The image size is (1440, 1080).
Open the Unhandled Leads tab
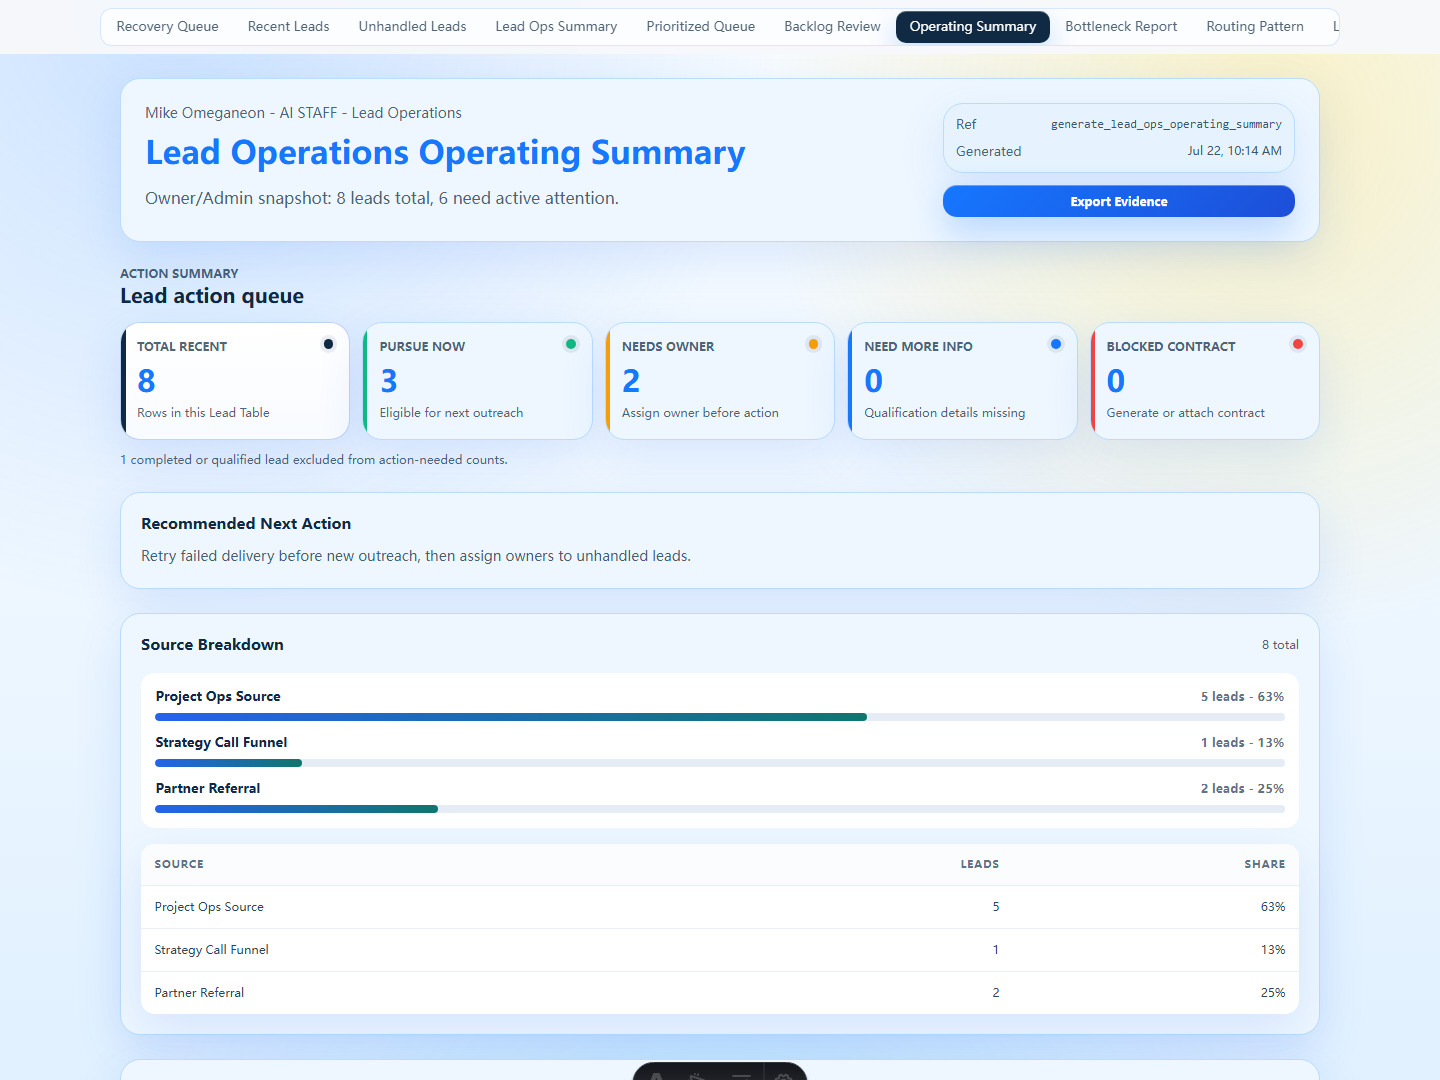(x=412, y=27)
